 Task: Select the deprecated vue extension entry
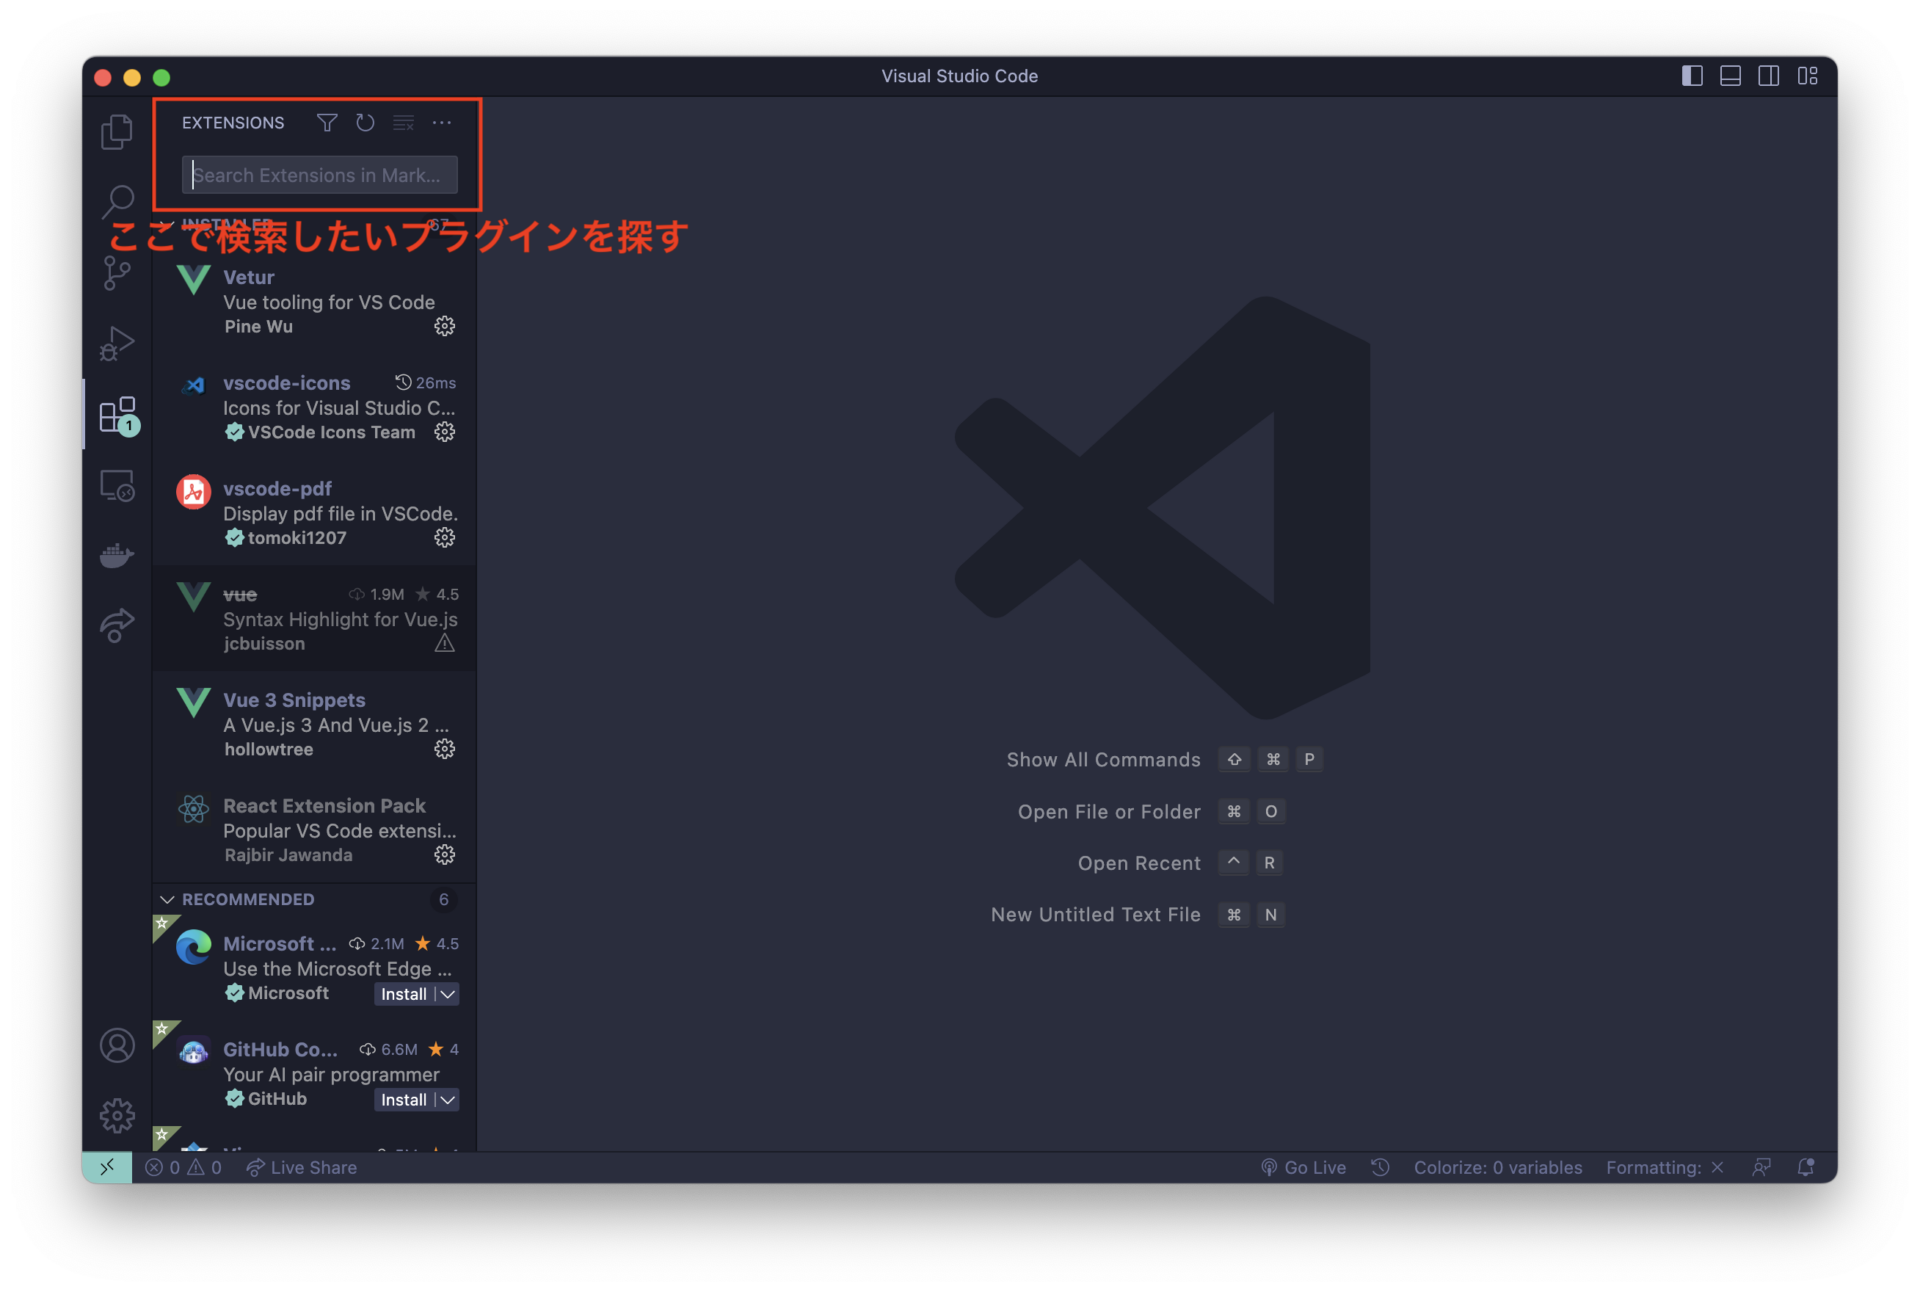(x=315, y=618)
